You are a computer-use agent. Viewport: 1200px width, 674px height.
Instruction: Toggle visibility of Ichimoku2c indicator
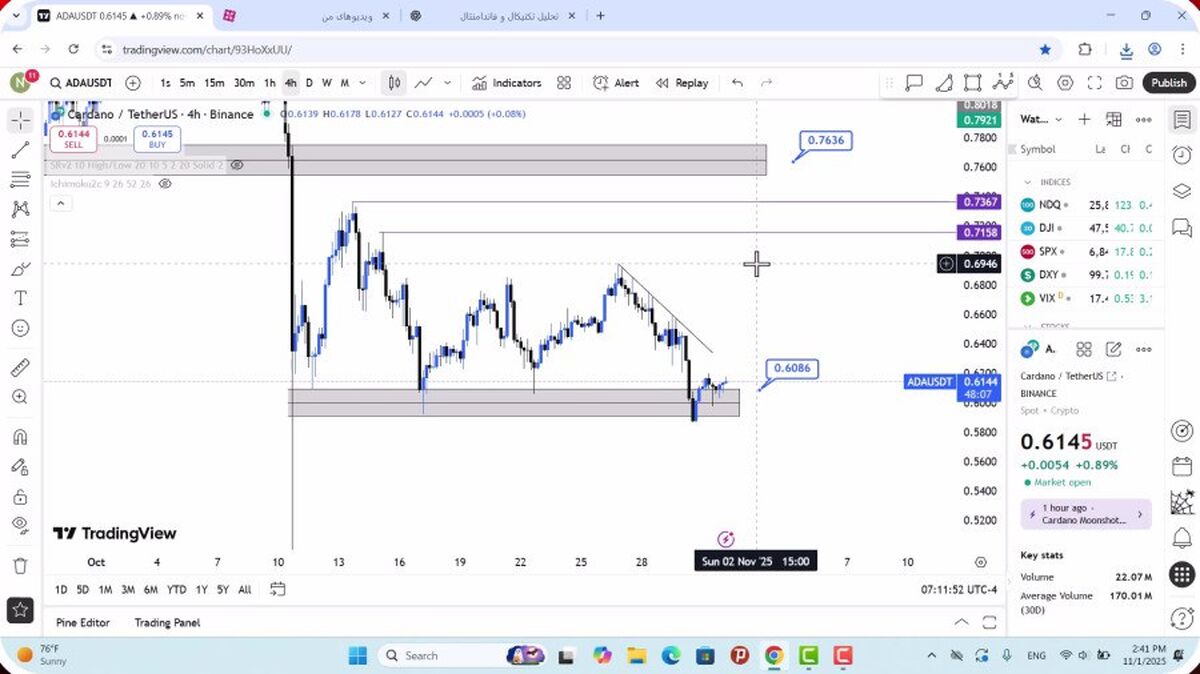pyautogui.click(x=165, y=184)
